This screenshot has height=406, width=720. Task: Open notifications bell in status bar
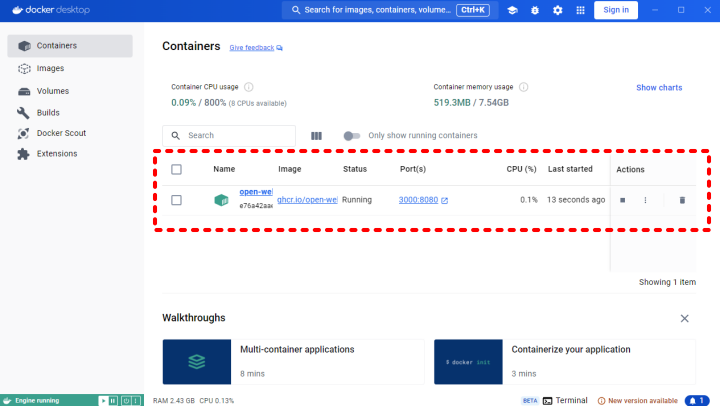point(694,400)
